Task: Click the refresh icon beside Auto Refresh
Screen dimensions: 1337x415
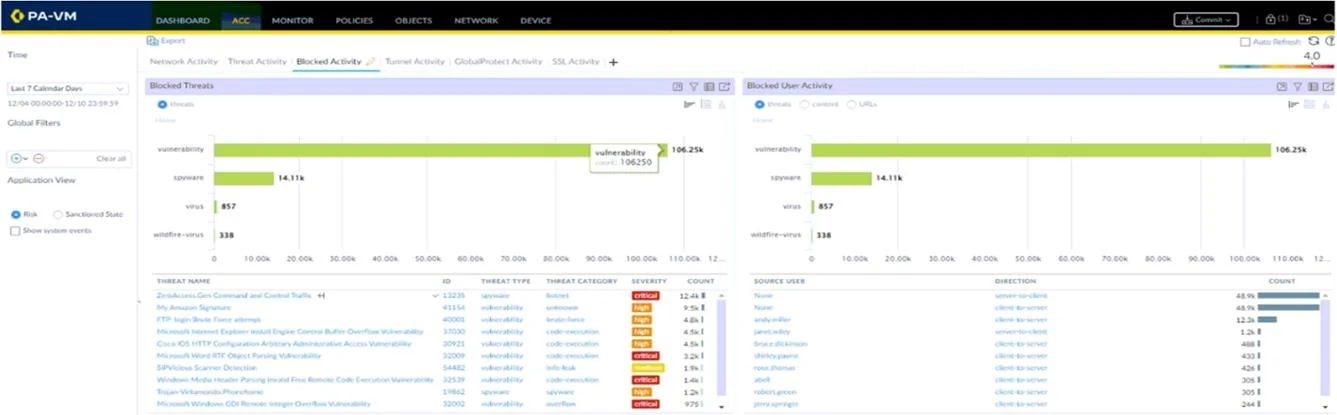Action: tap(1313, 41)
